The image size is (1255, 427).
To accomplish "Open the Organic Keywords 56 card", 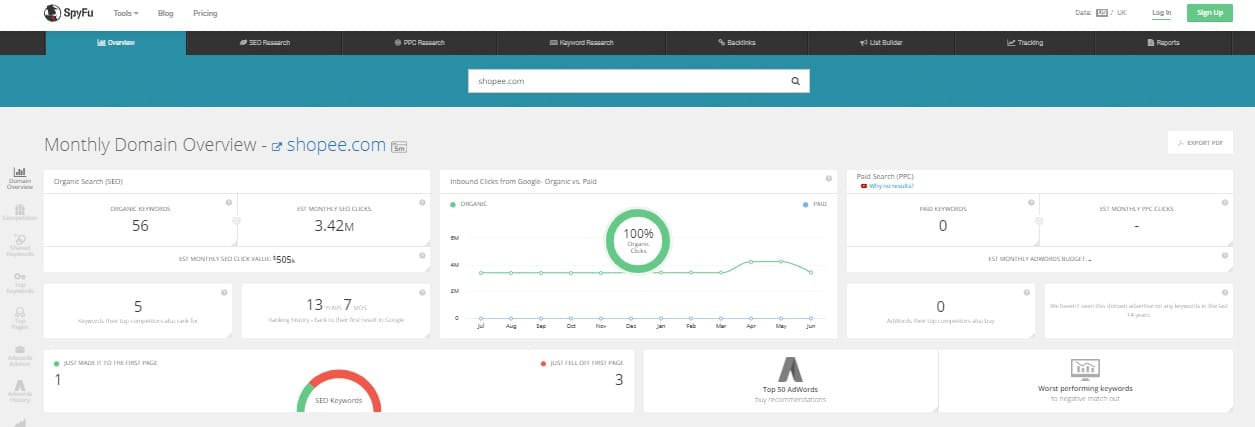I will 140,220.
